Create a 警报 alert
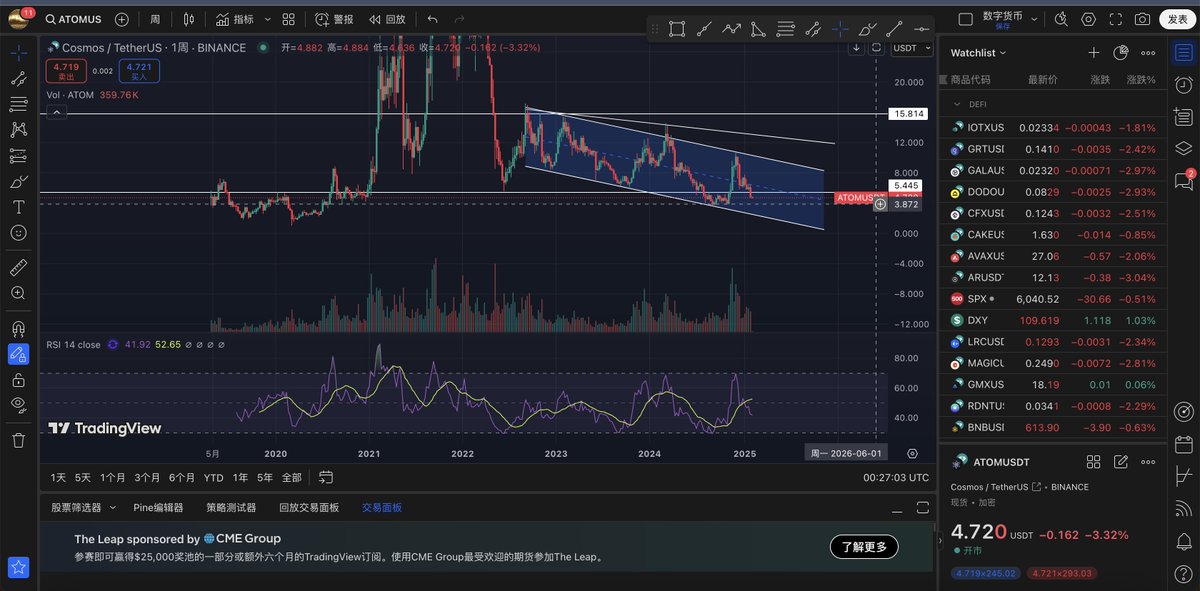The image size is (1200, 591). [x=334, y=19]
